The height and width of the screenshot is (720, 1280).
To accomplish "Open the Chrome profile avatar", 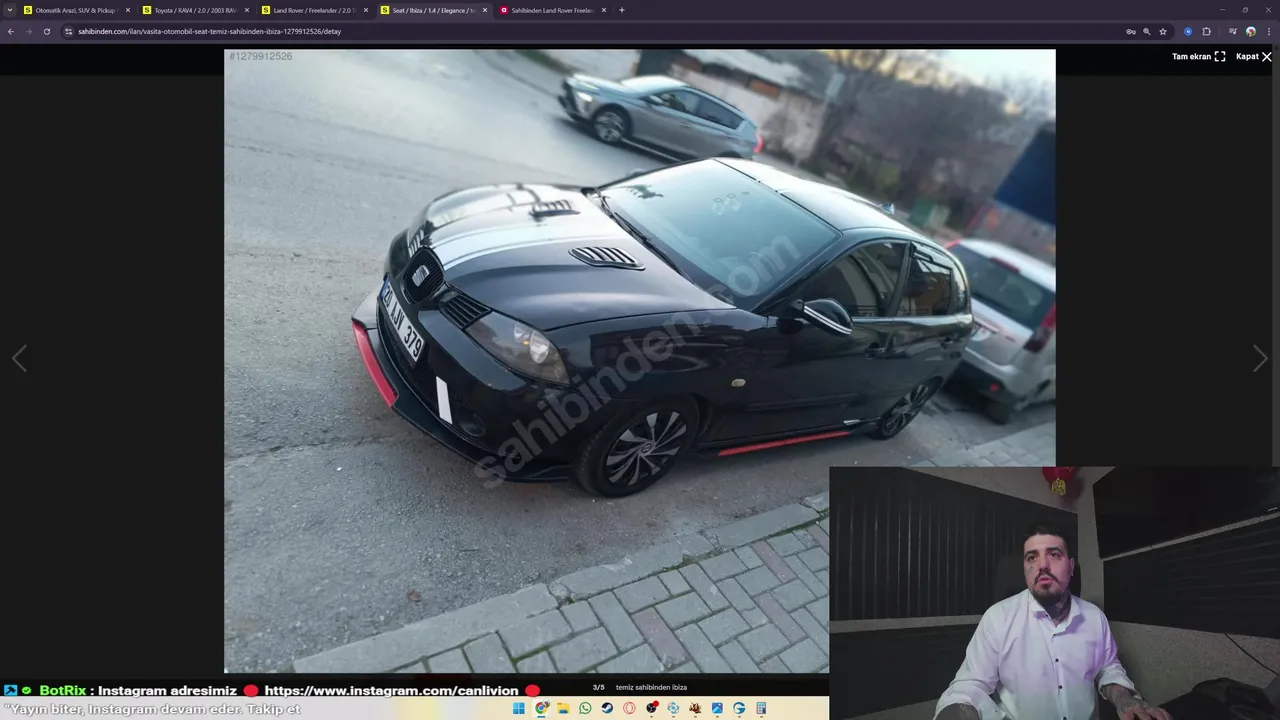I will 1250,31.
